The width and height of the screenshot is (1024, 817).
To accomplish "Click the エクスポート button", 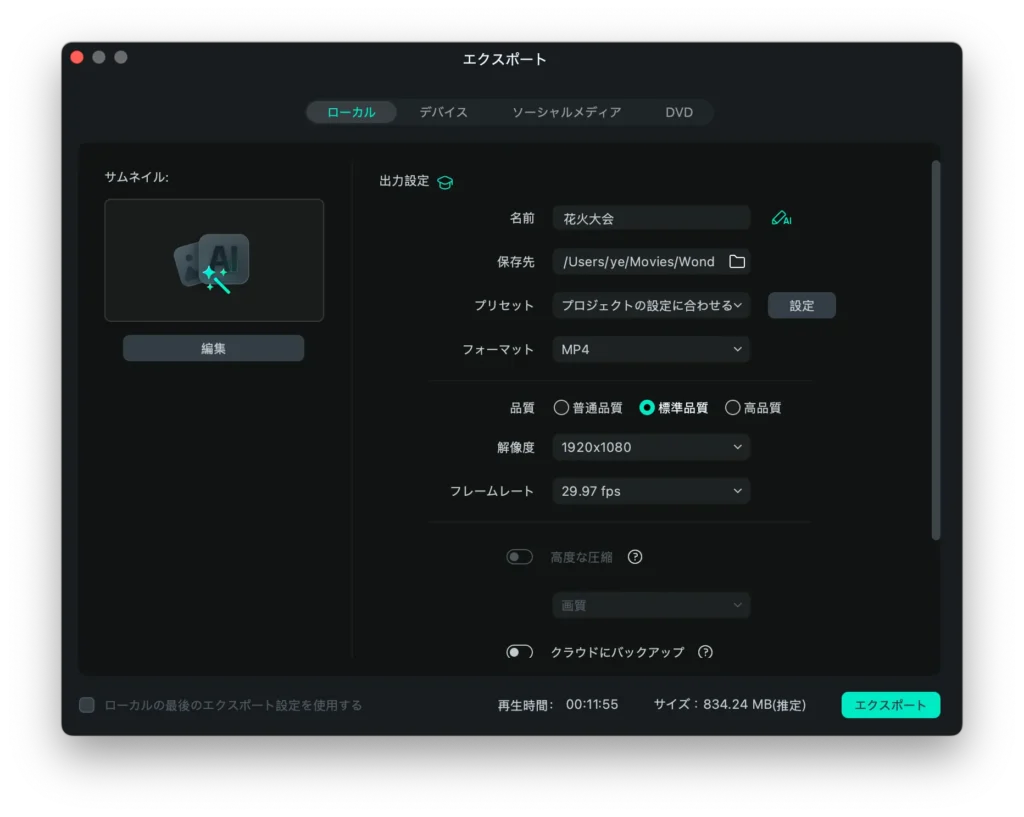I will 890,704.
